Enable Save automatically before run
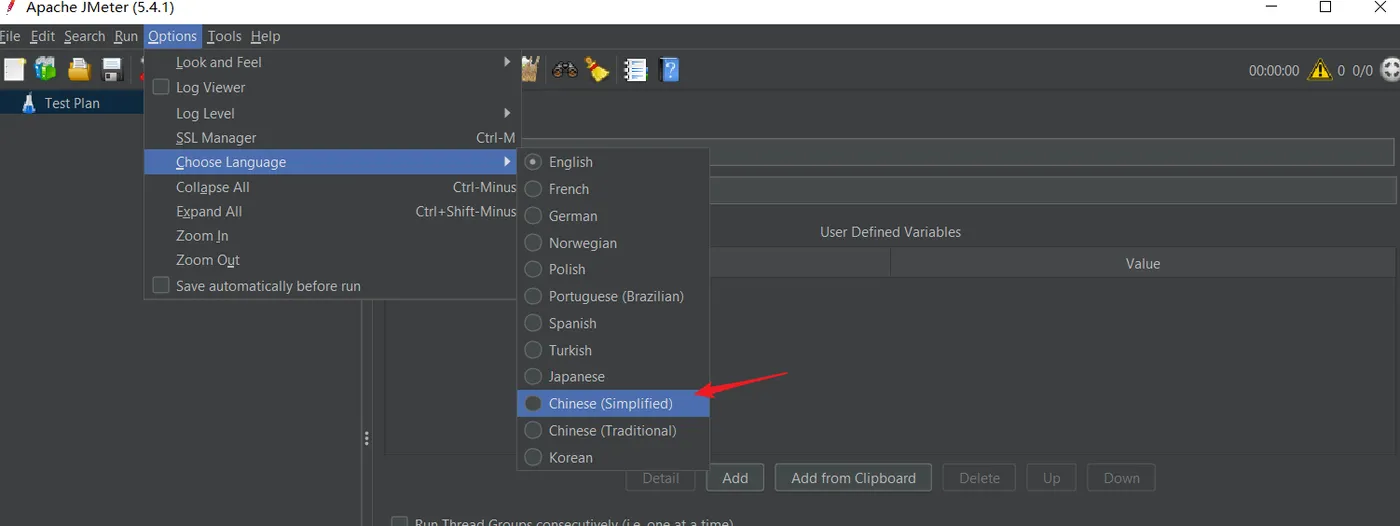This screenshot has width=1400, height=526. click(160, 285)
